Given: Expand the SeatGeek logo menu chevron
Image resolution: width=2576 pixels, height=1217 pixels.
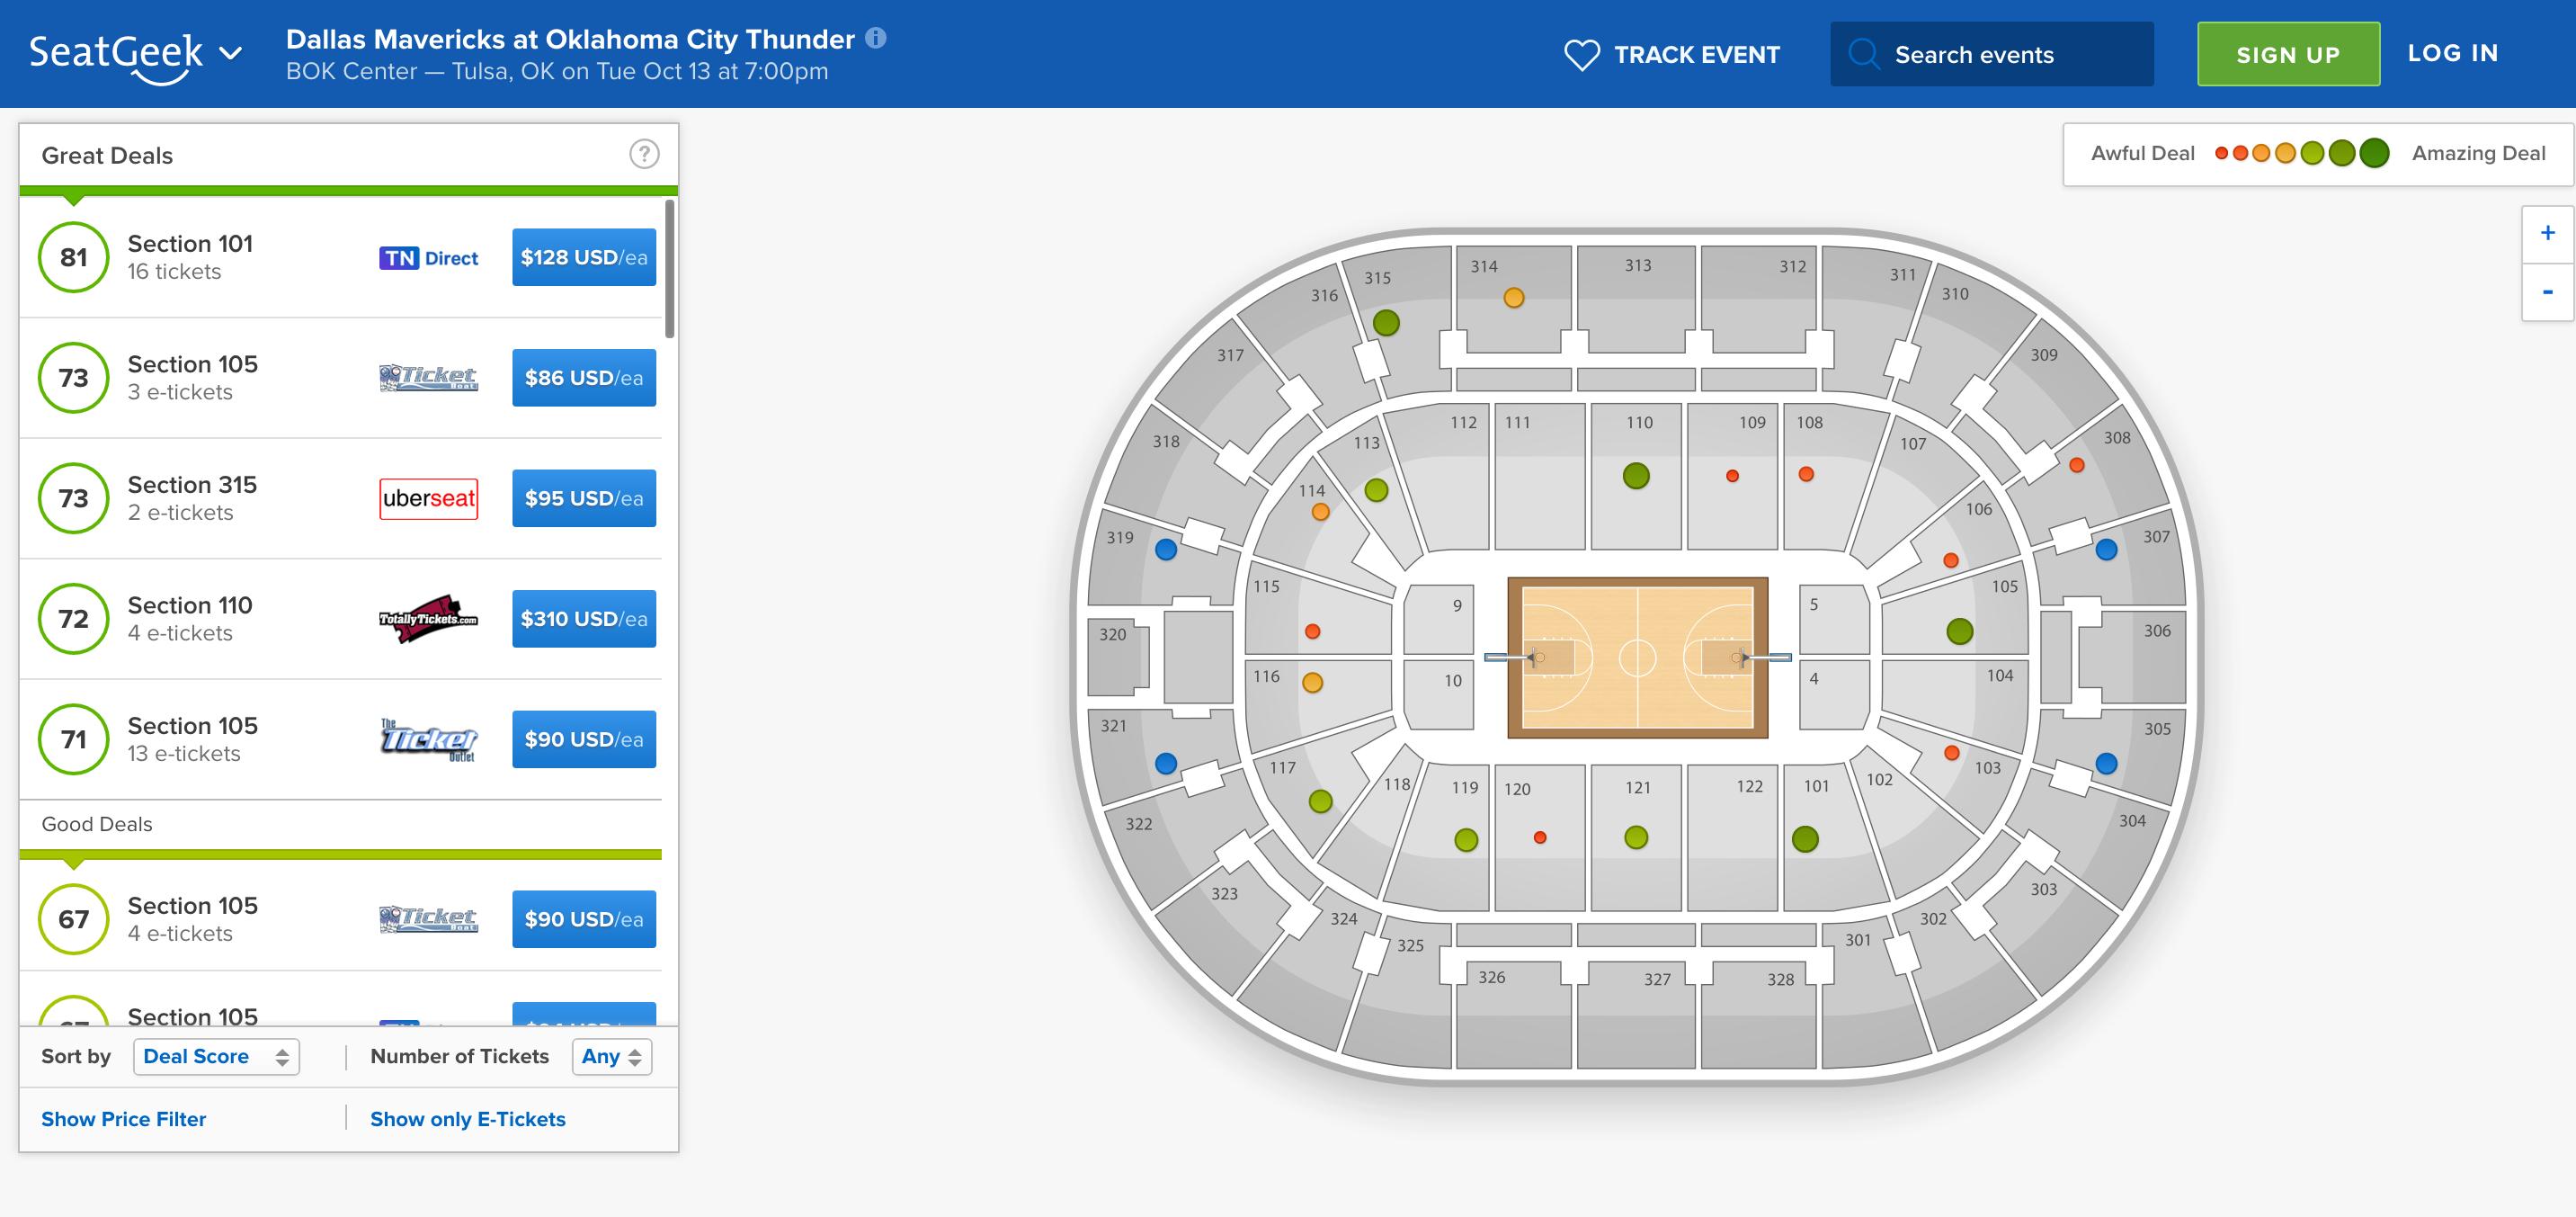Looking at the screenshot, I should click(x=231, y=53).
